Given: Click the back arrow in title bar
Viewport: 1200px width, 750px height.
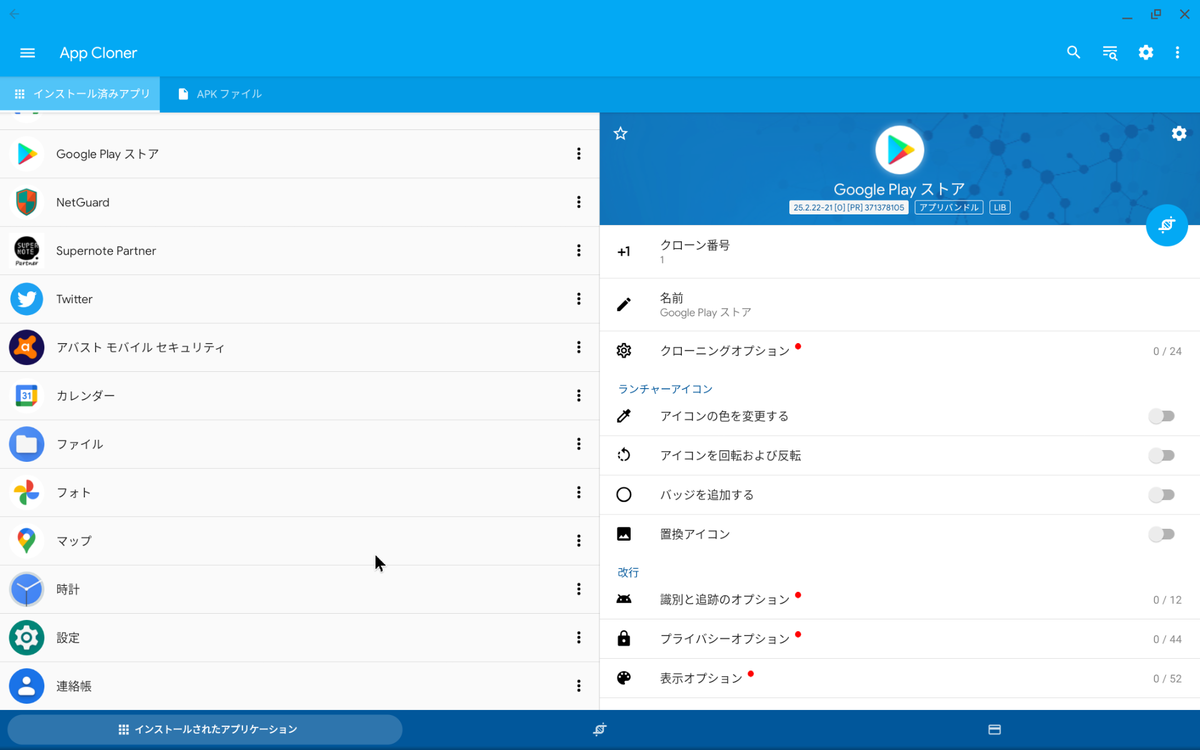Looking at the screenshot, I should (x=14, y=14).
